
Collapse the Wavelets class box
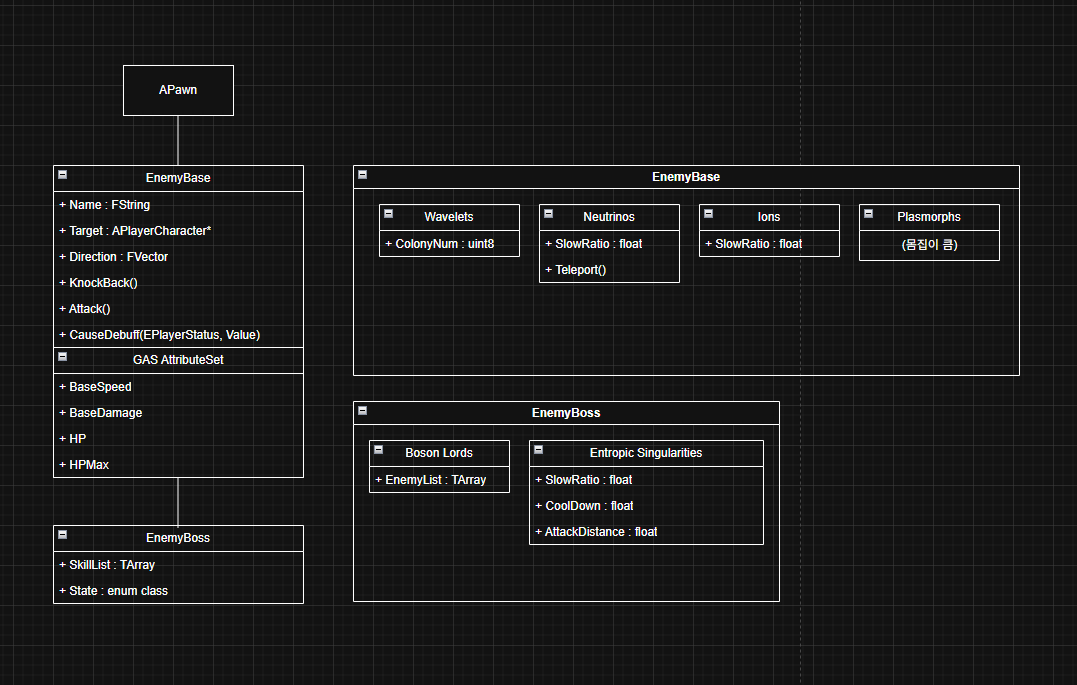coord(389,214)
